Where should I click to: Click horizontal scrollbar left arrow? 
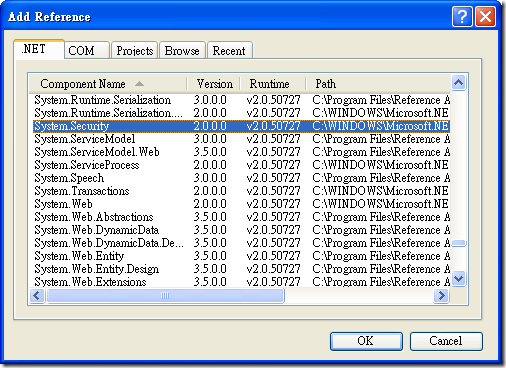[37, 295]
